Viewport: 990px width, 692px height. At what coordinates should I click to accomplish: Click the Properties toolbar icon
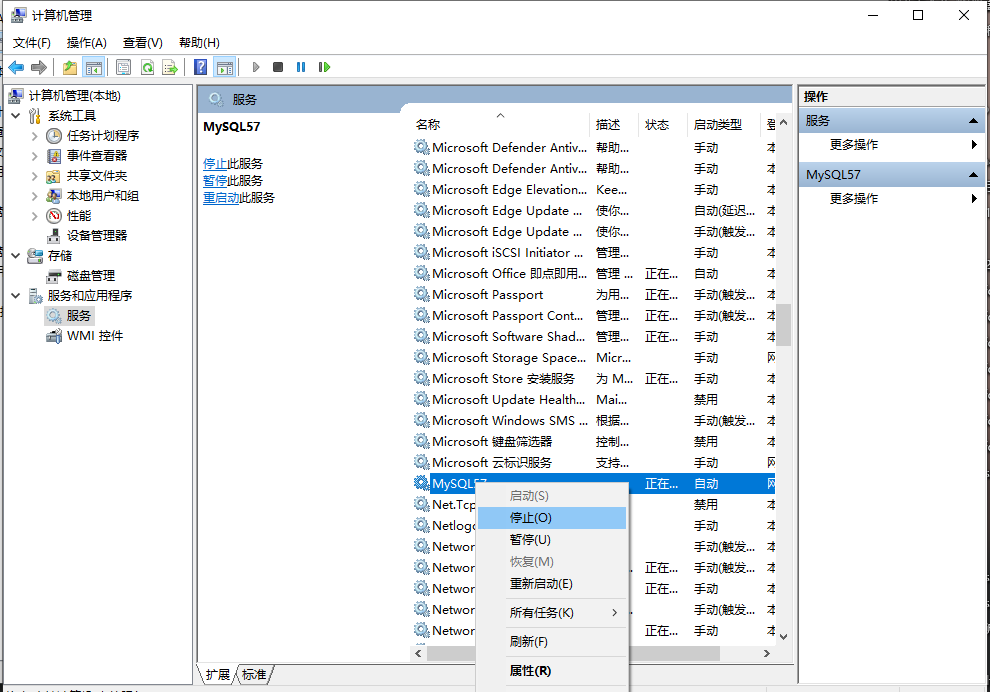tap(124, 67)
